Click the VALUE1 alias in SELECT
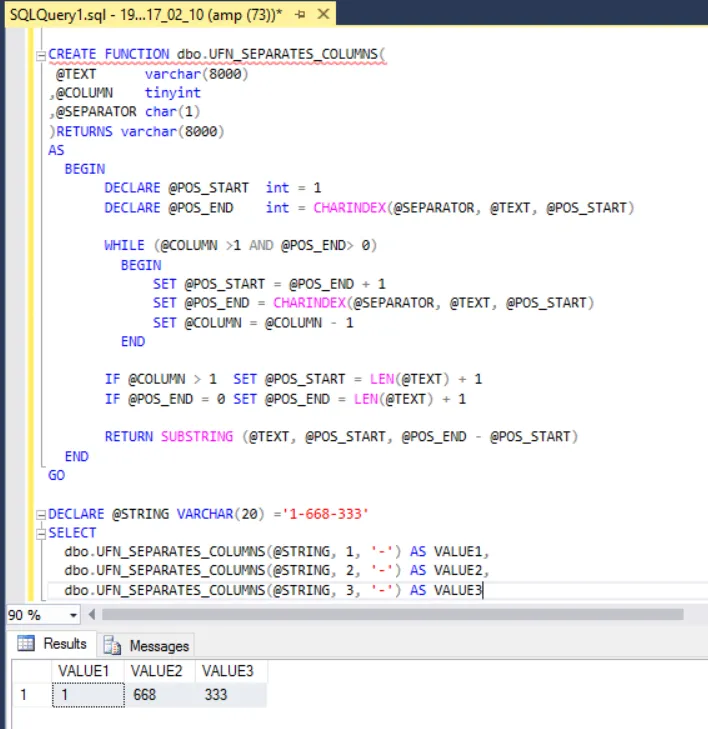The width and height of the screenshot is (708, 729). click(x=458, y=551)
